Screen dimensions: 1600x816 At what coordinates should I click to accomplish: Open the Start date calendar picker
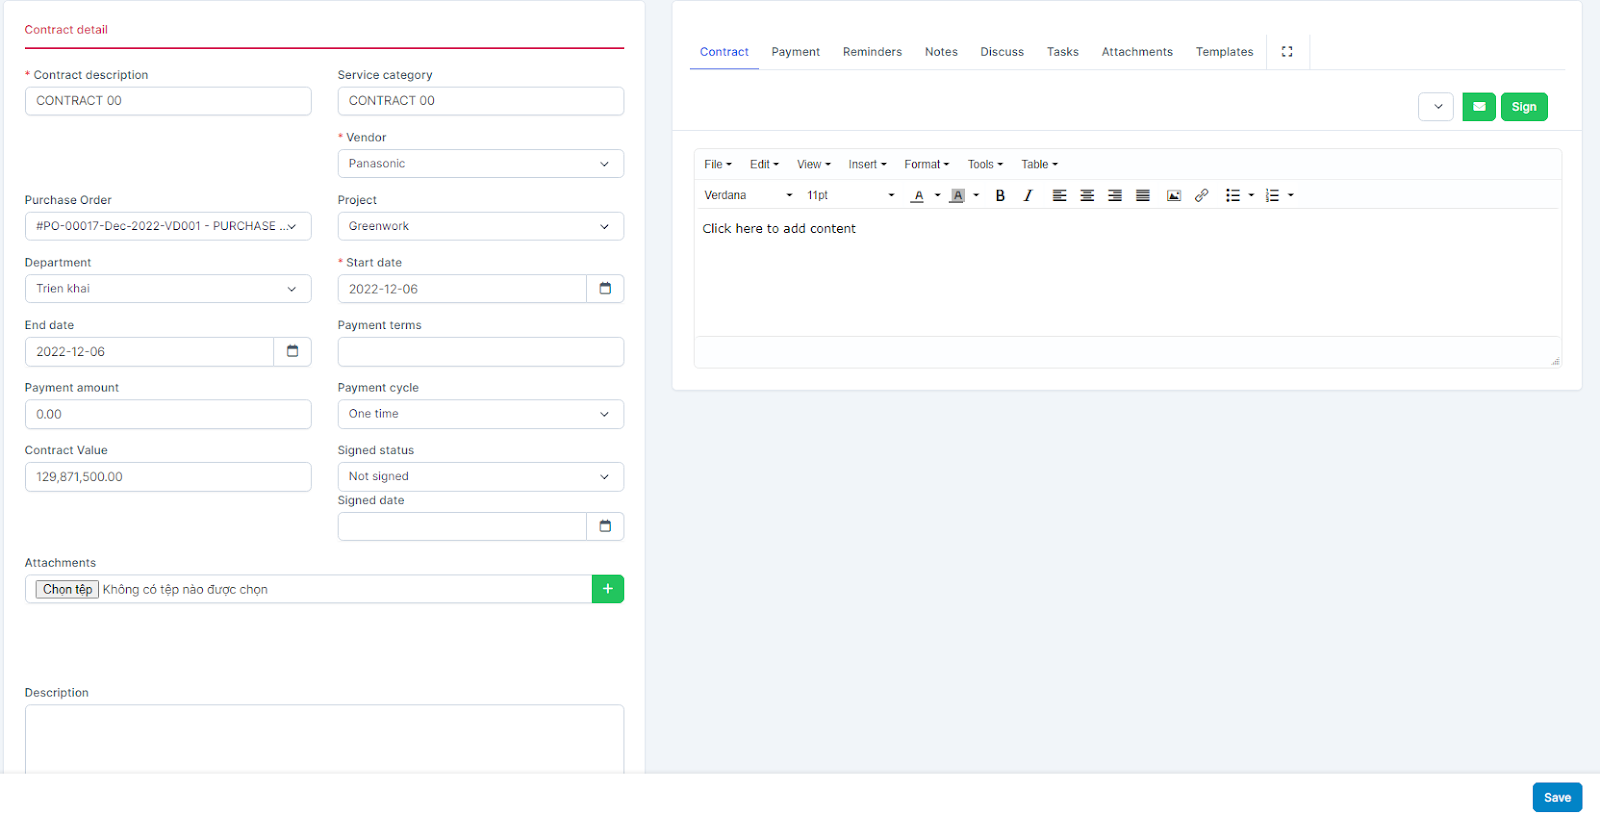[605, 289]
